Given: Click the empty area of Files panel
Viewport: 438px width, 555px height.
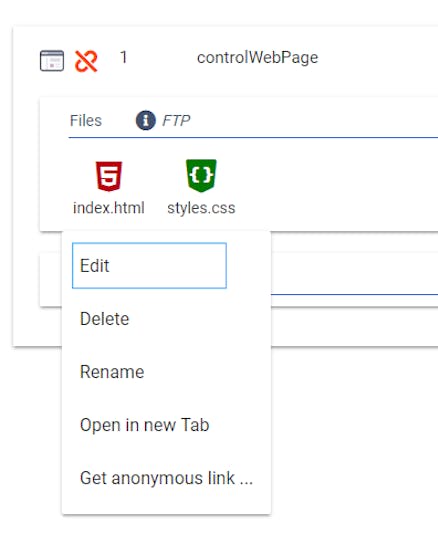Looking at the screenshot, I should tap(336, 184).
